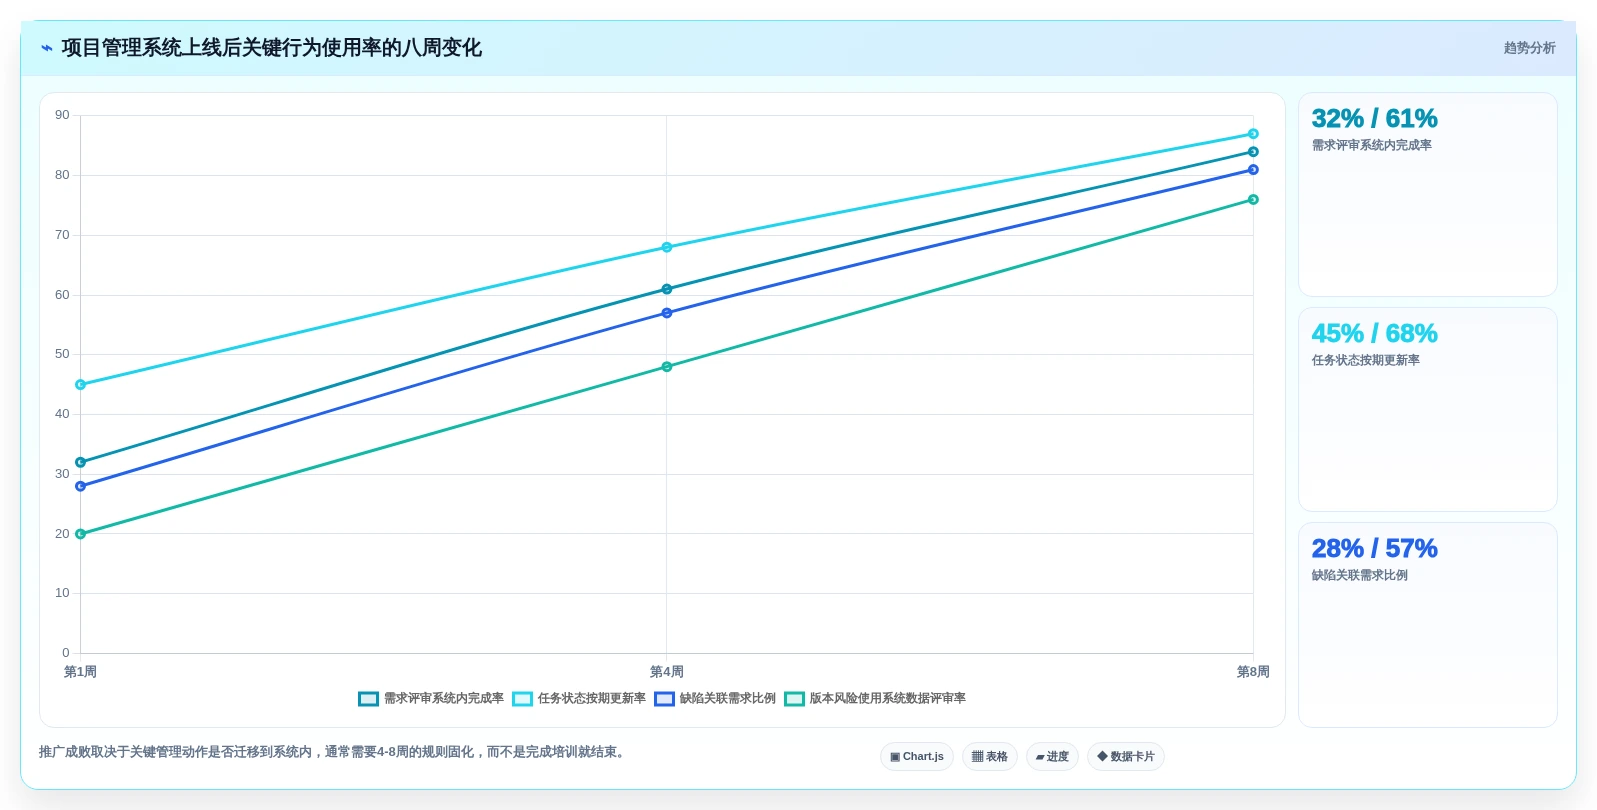The height and width of the screenshot is (810, 1597).
Task: Click the 版本风险 series point at 第8周
Action: (x=1253, y=200)
